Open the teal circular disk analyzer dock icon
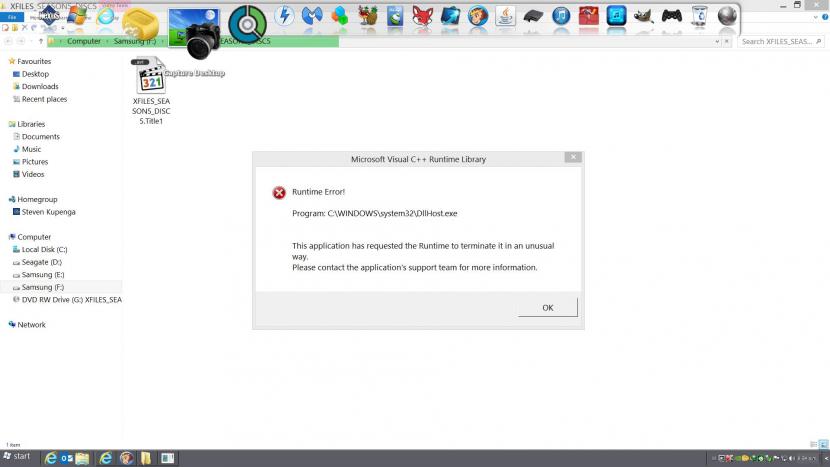830x467 pixels. click(247, 24)
